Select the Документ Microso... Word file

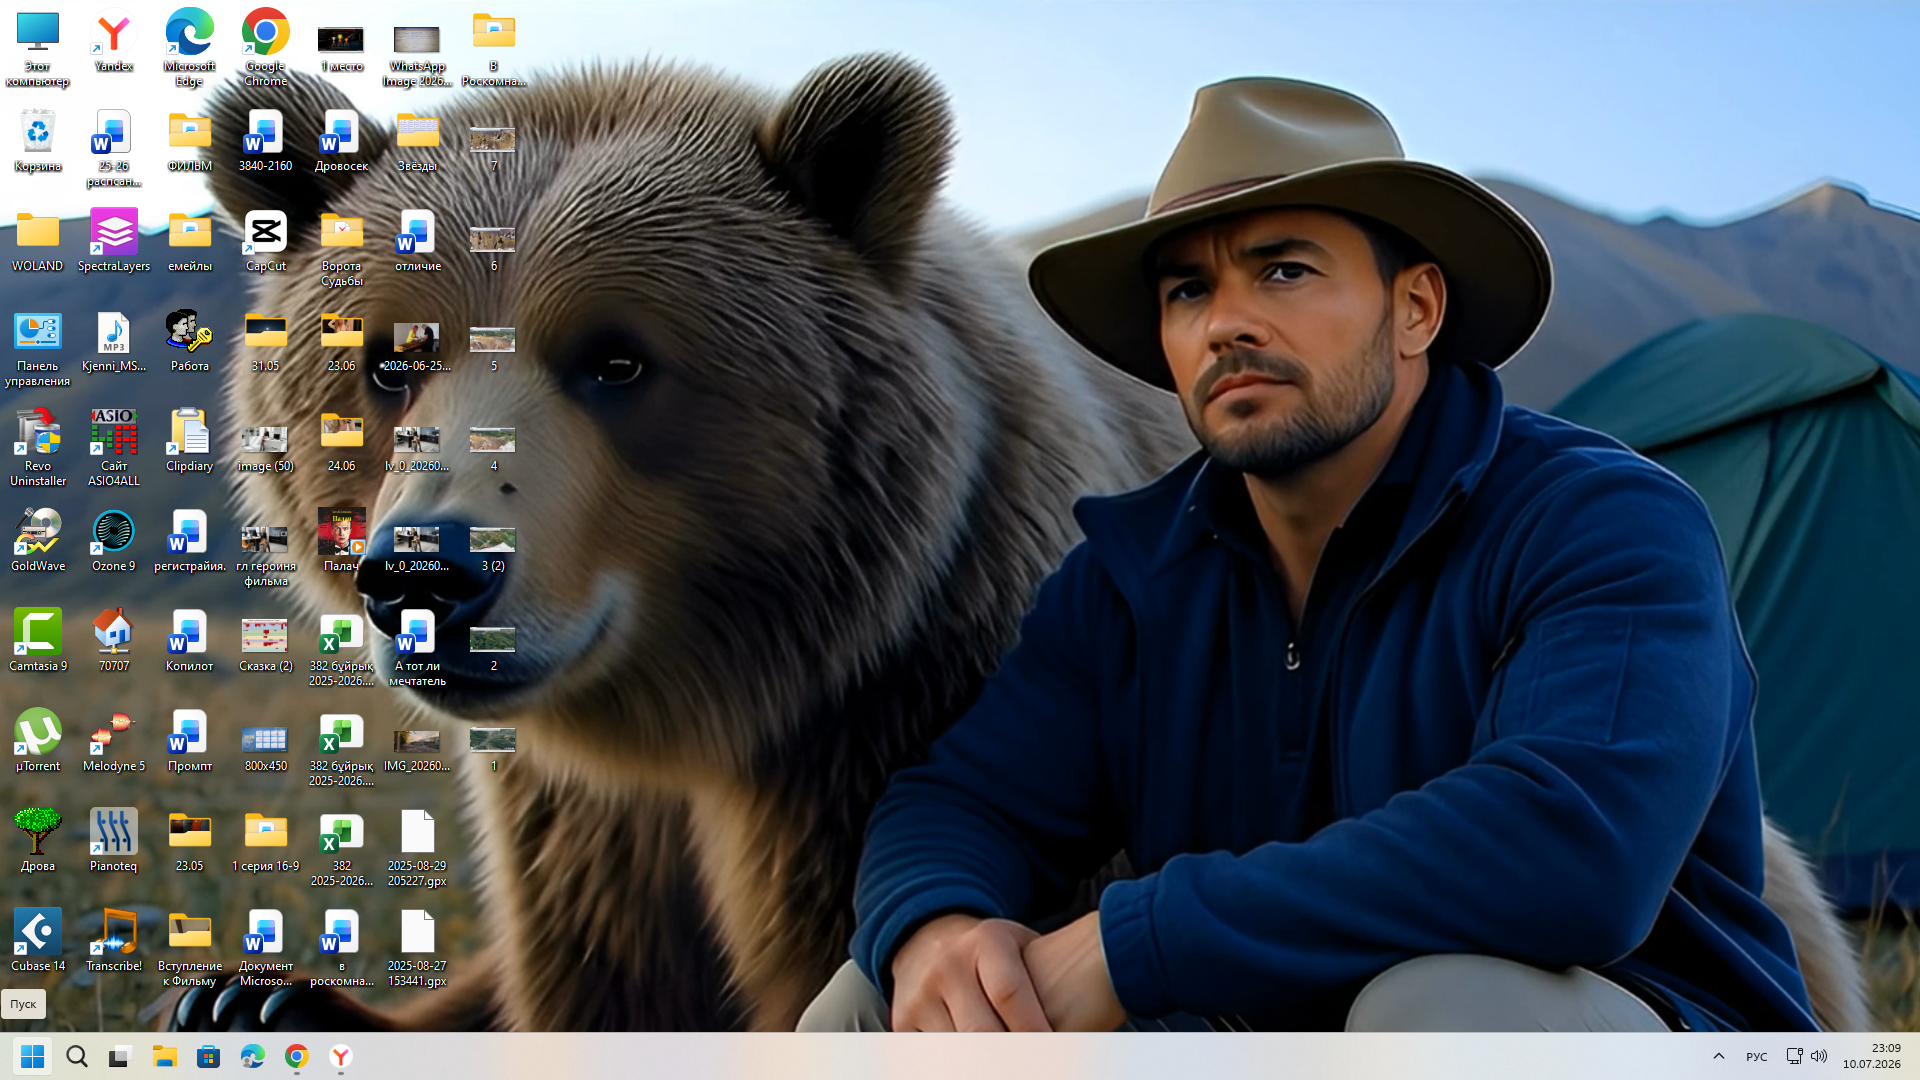(x=266, y=947)
